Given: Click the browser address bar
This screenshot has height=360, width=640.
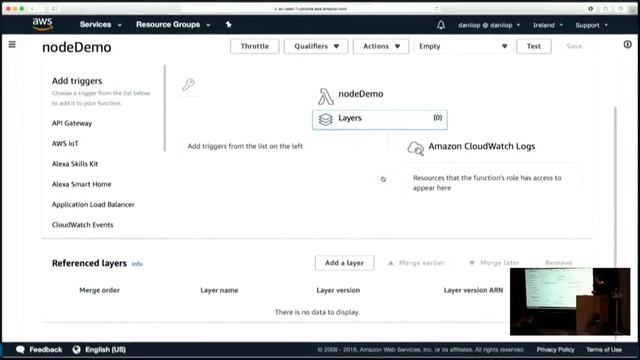Looking at the screenshot, I should (310, 9).
